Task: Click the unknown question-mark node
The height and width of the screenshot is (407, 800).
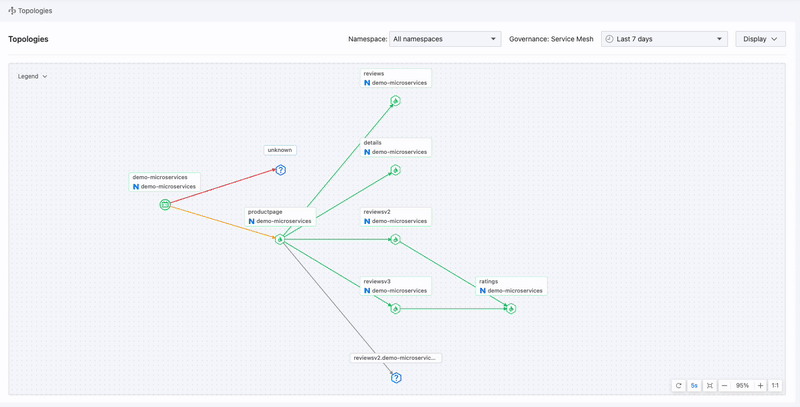Action: point(280,170)
